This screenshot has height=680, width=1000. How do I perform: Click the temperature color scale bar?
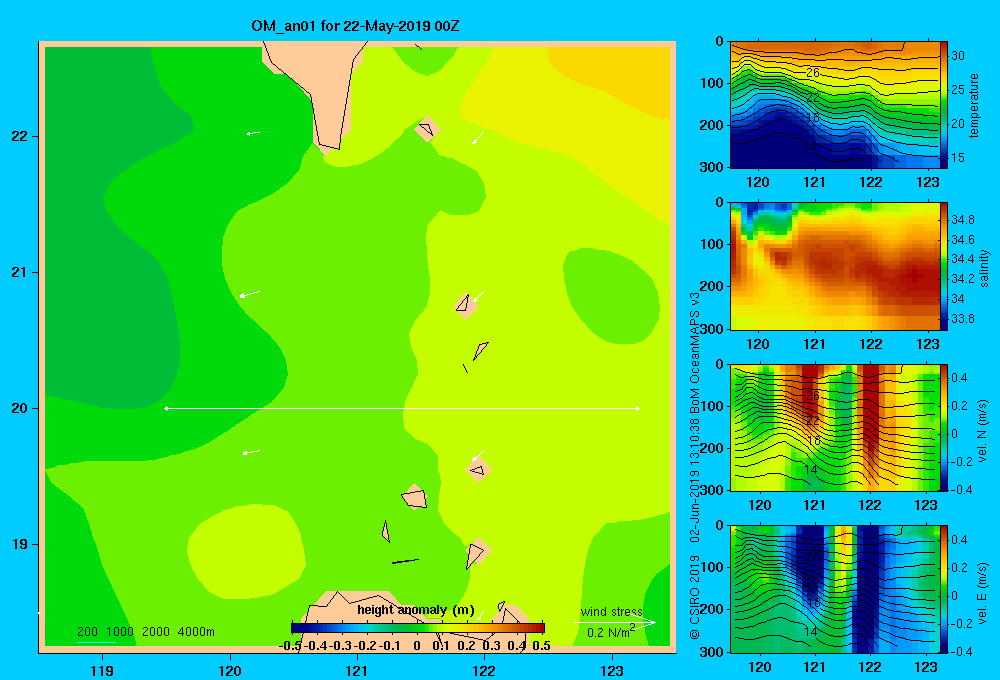tap(944, 105)
